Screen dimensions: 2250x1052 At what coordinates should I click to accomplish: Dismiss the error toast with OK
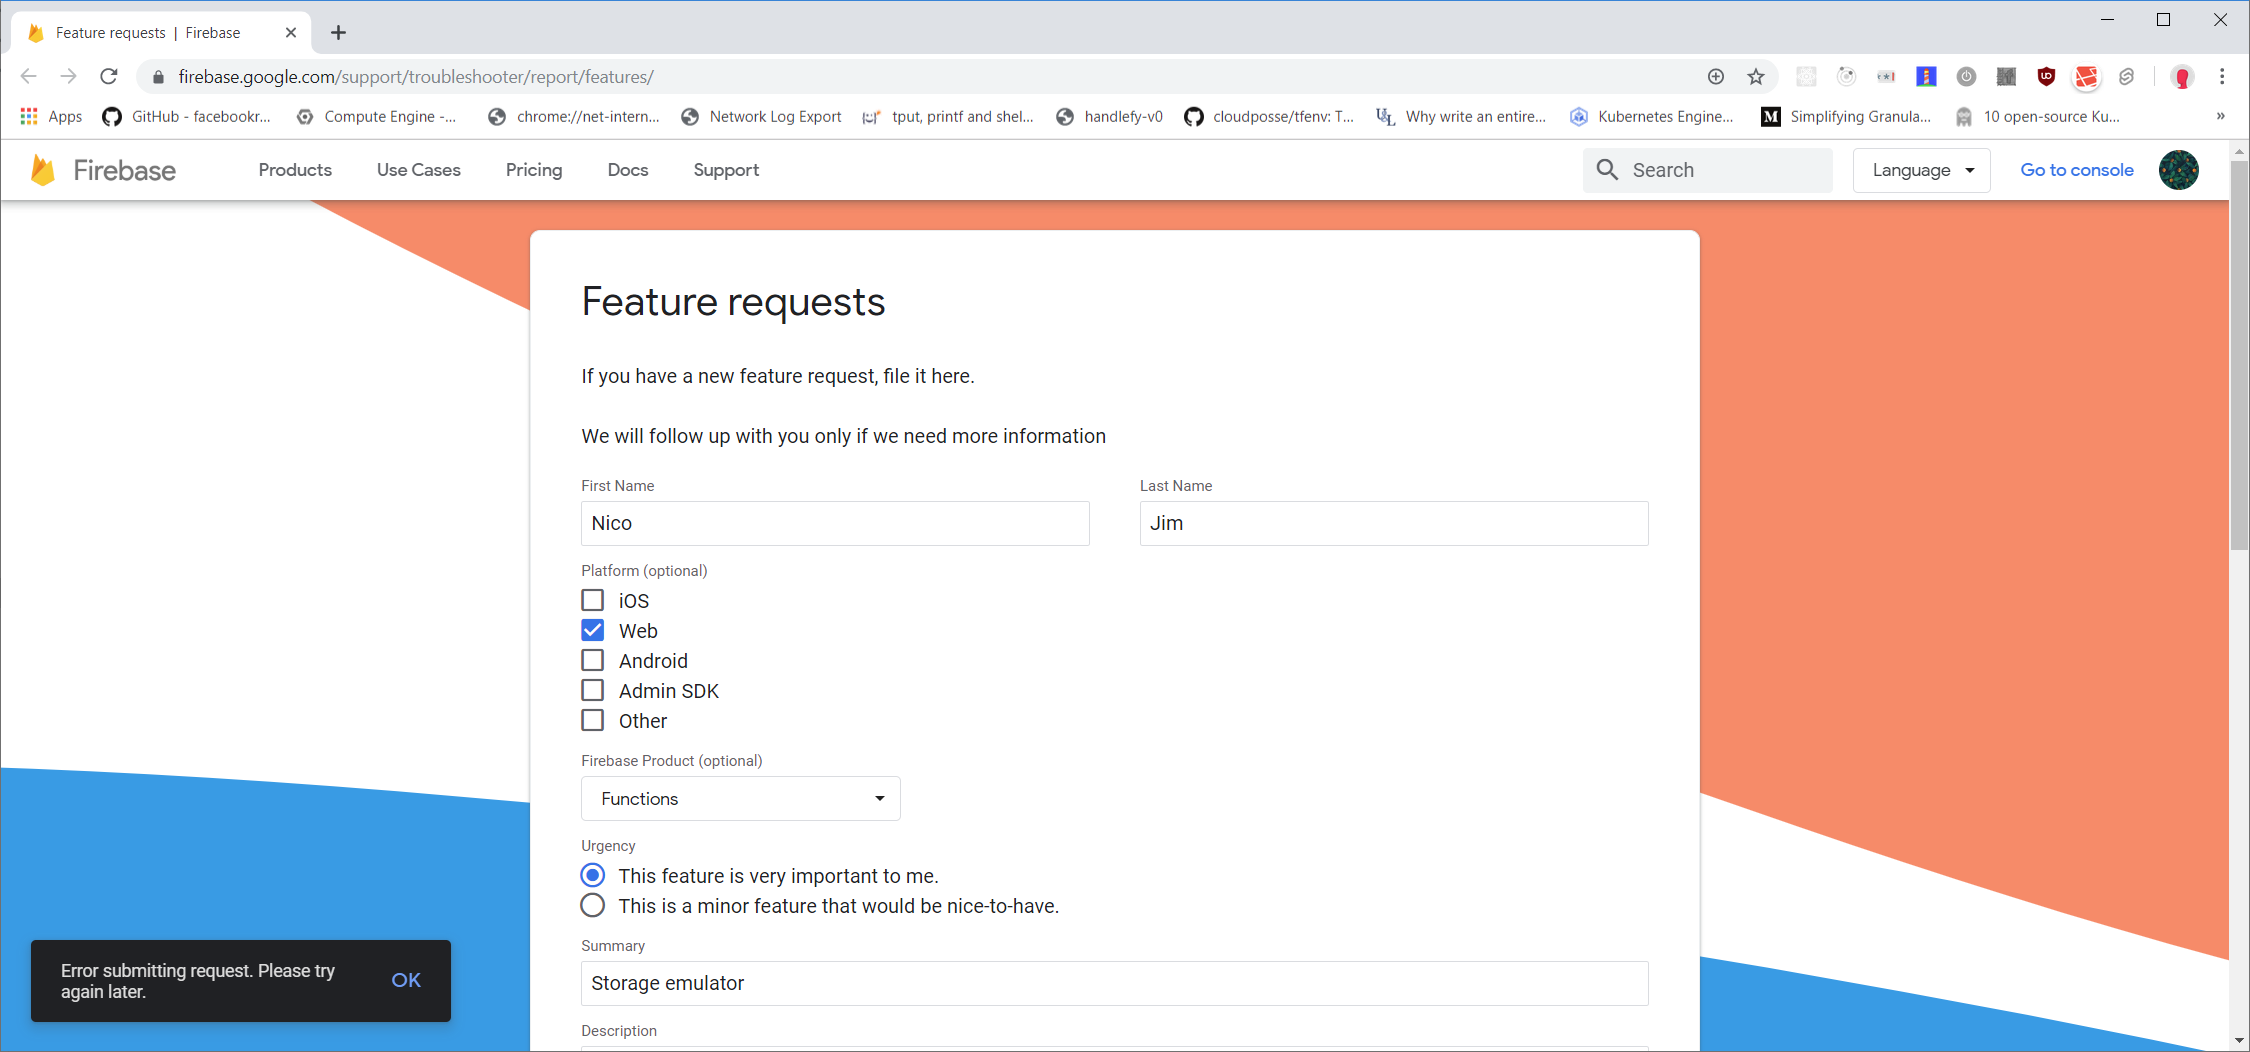coord(406,980)
